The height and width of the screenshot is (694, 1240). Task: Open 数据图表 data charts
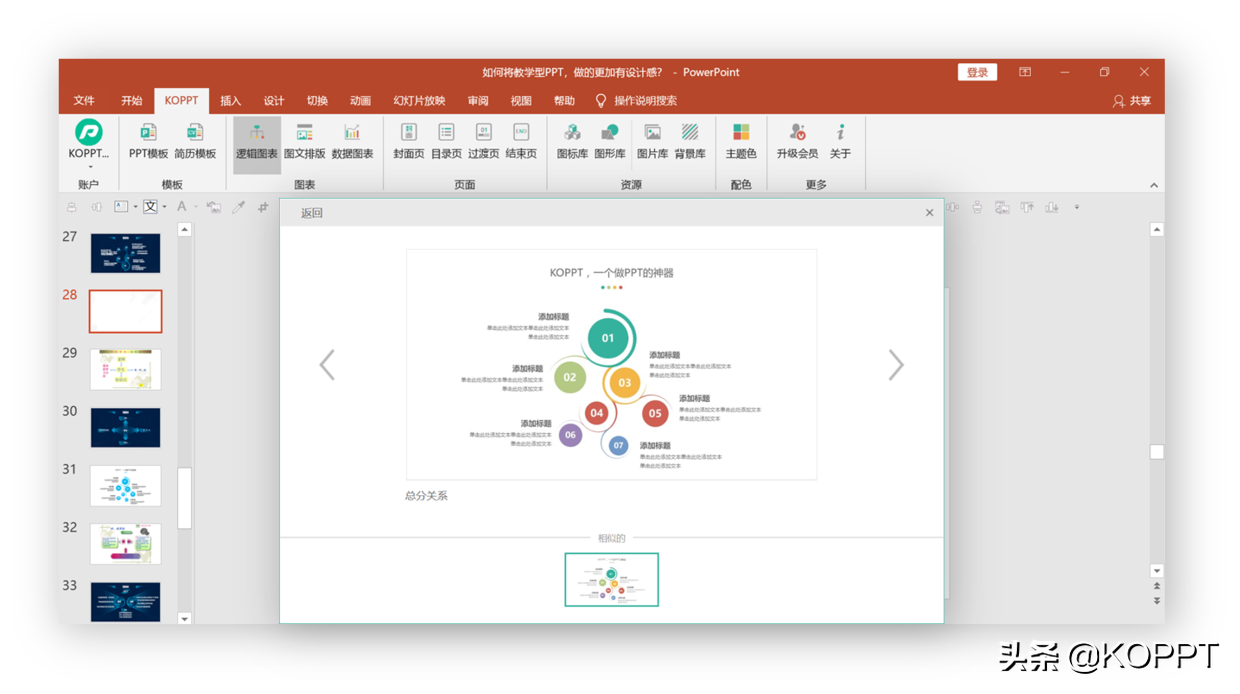pos(352,140)
